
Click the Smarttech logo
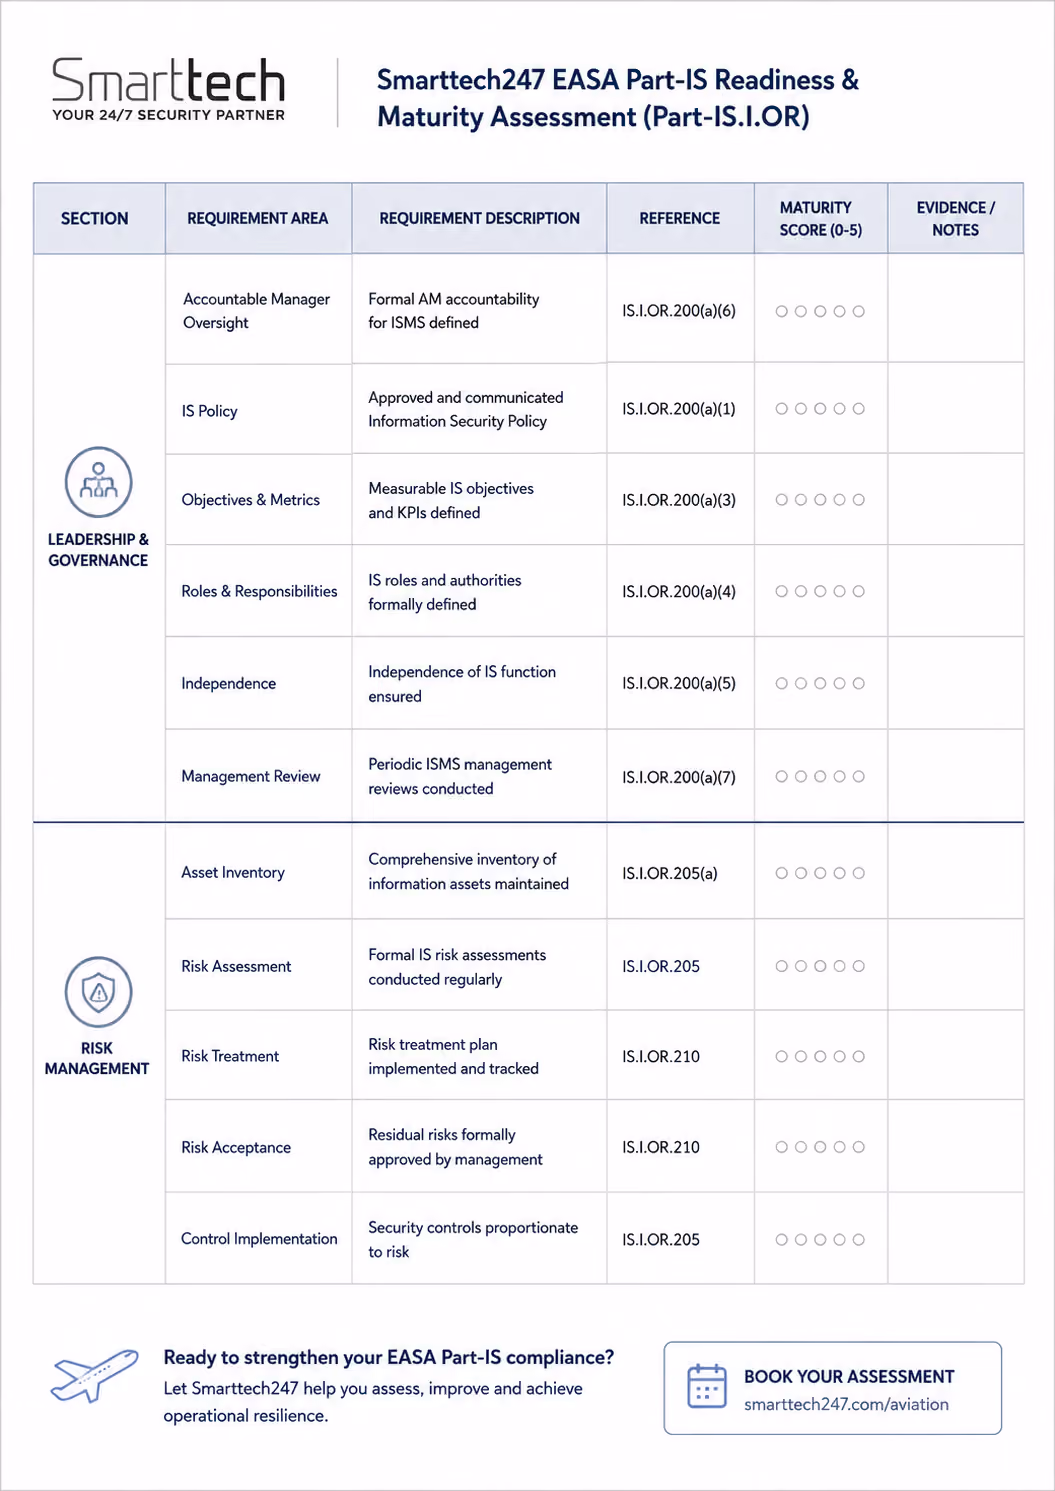[x=168, y=88]
